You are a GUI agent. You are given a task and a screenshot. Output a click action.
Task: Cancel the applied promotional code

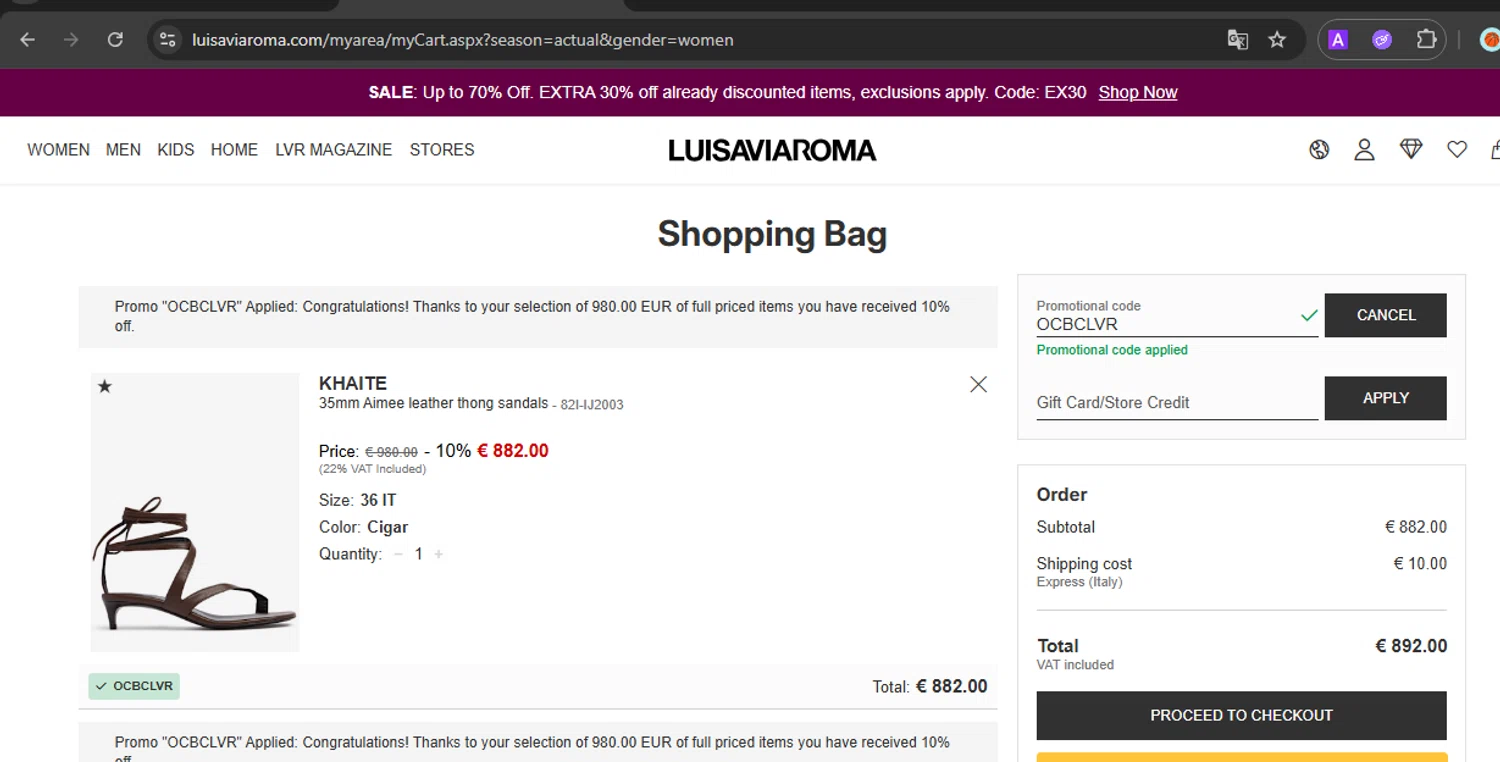point(1385,315)
